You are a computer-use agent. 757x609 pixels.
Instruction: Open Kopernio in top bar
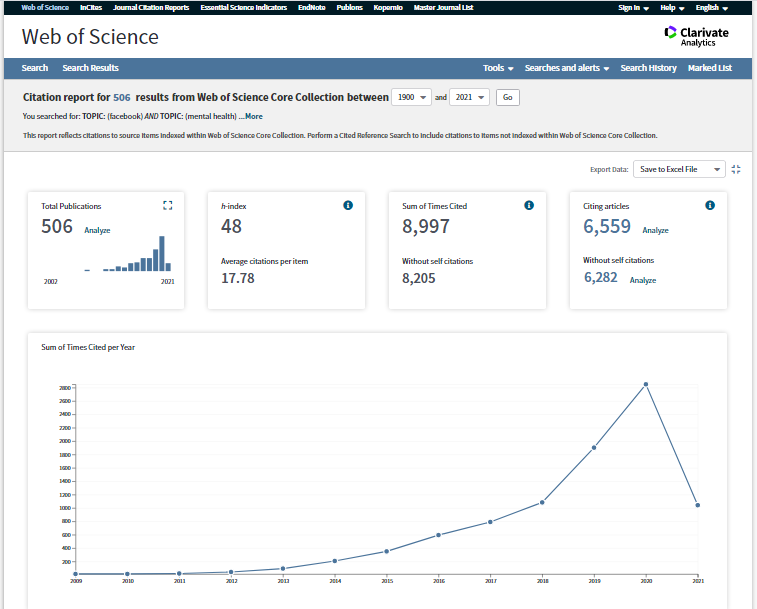click(388, 8)
